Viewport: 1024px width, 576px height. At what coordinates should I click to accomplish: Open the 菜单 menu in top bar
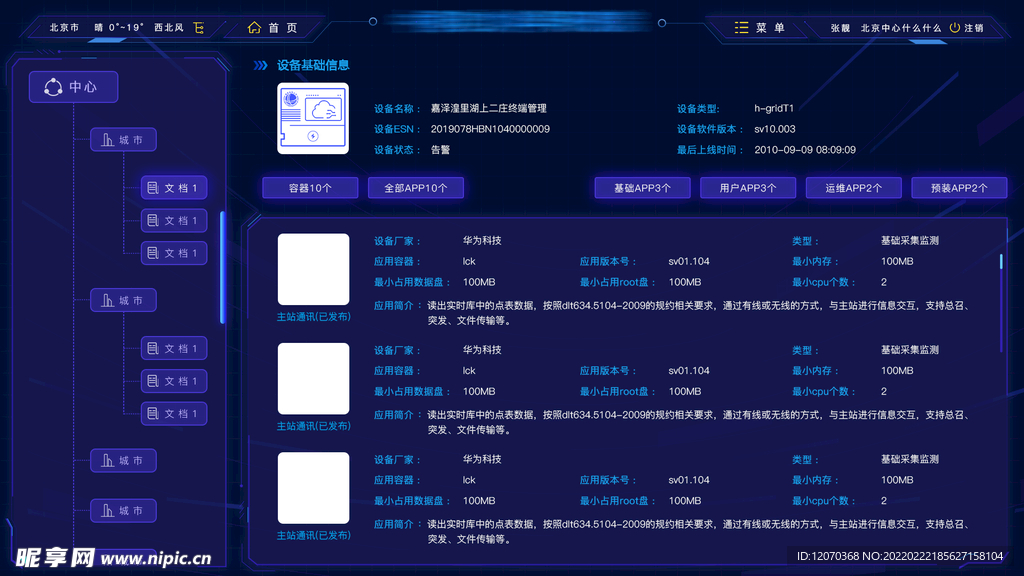pyautogui.click(x=769, y=28)
